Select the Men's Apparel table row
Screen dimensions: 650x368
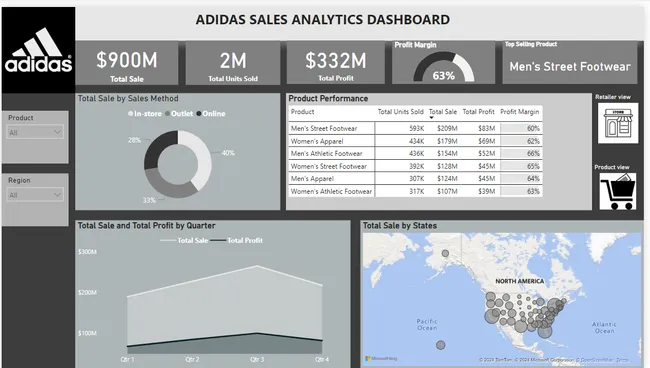click(x=415, y=179)
